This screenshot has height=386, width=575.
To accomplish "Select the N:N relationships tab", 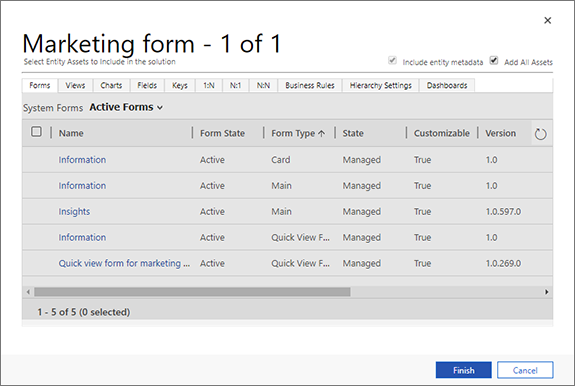I will (263, 85).
